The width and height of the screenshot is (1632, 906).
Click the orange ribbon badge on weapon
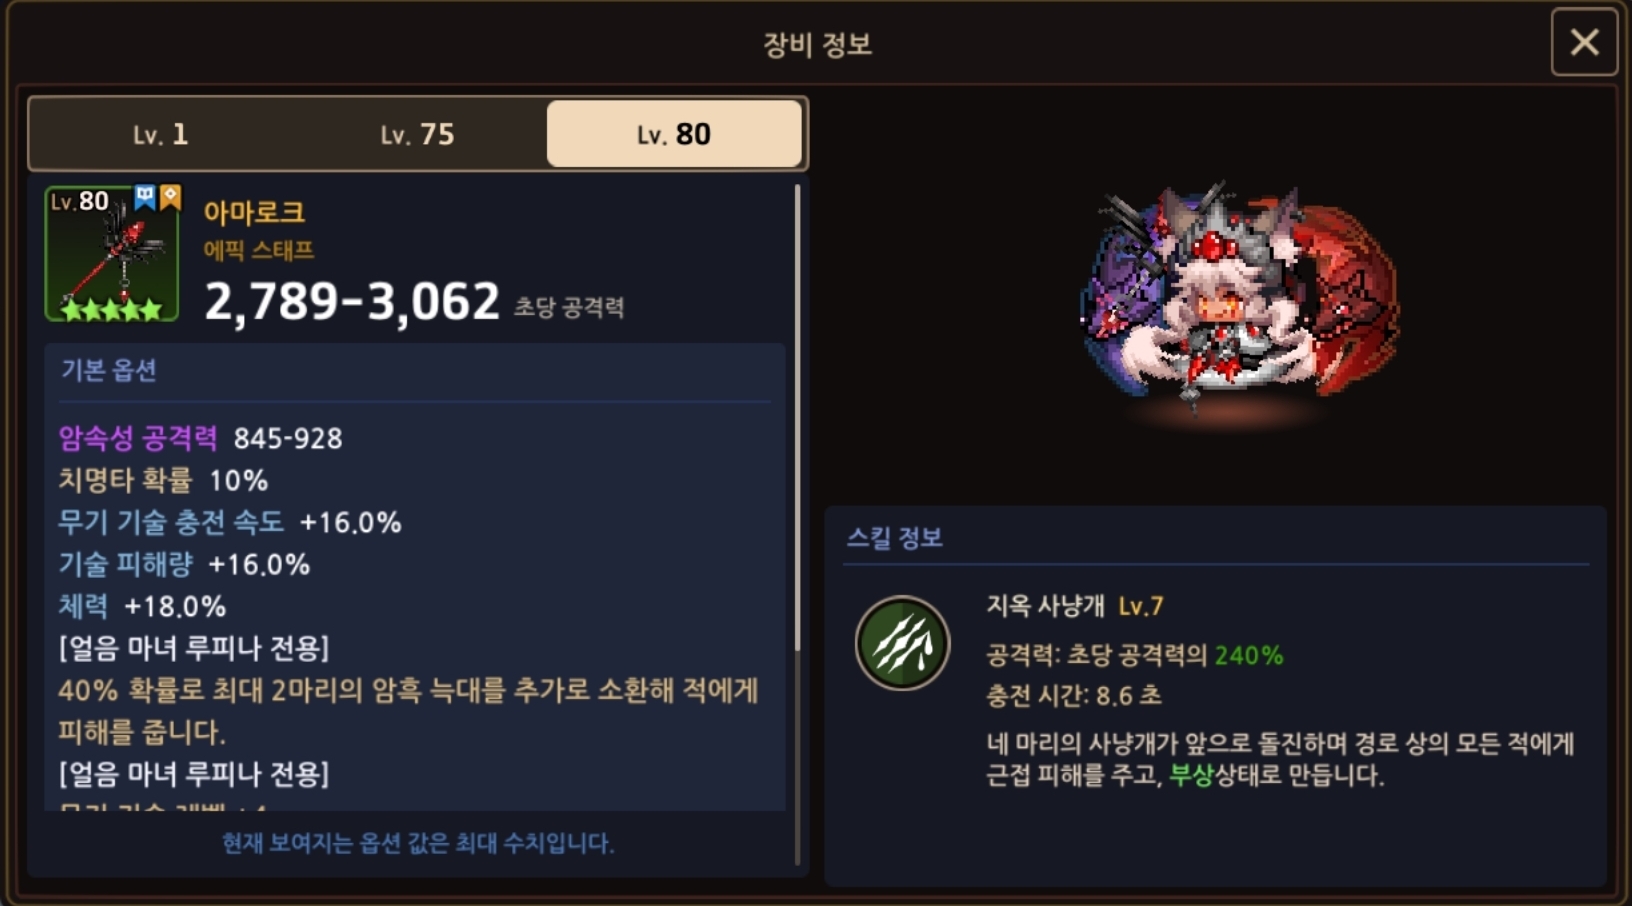click(x=170, y=197)
